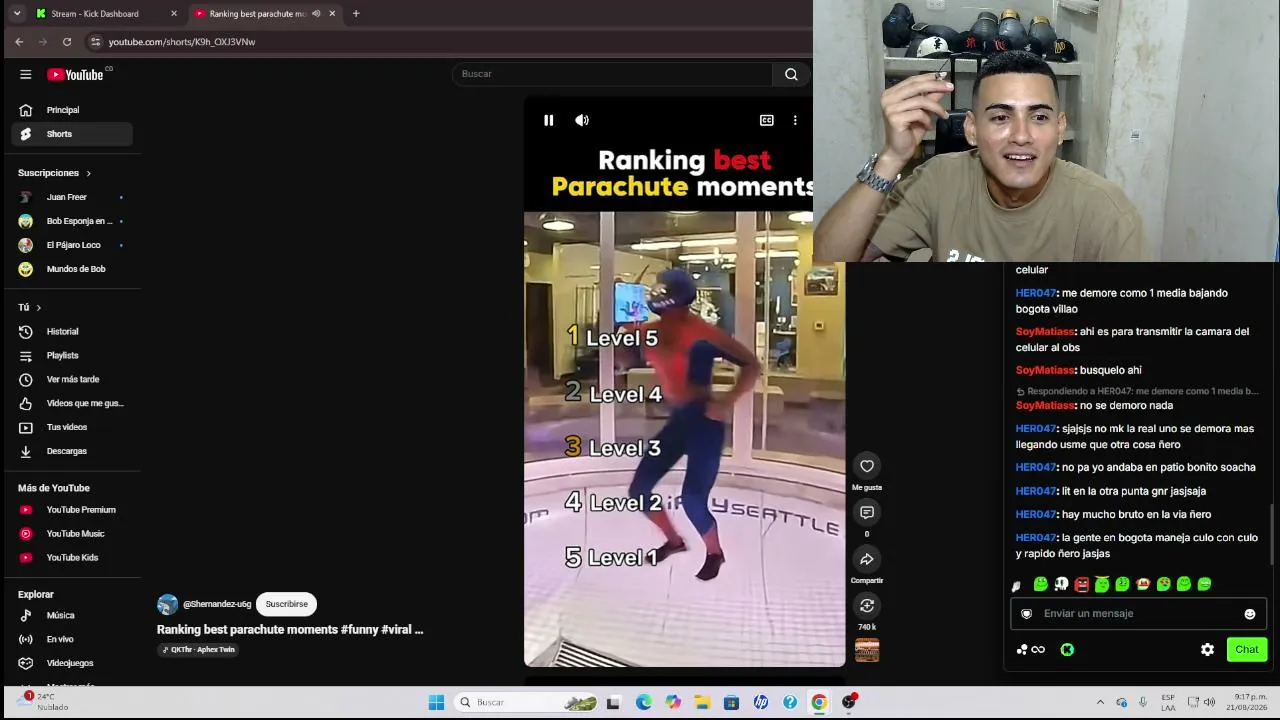Open the comments on the Short
1280x720 pixels.
tap(867, 512)
